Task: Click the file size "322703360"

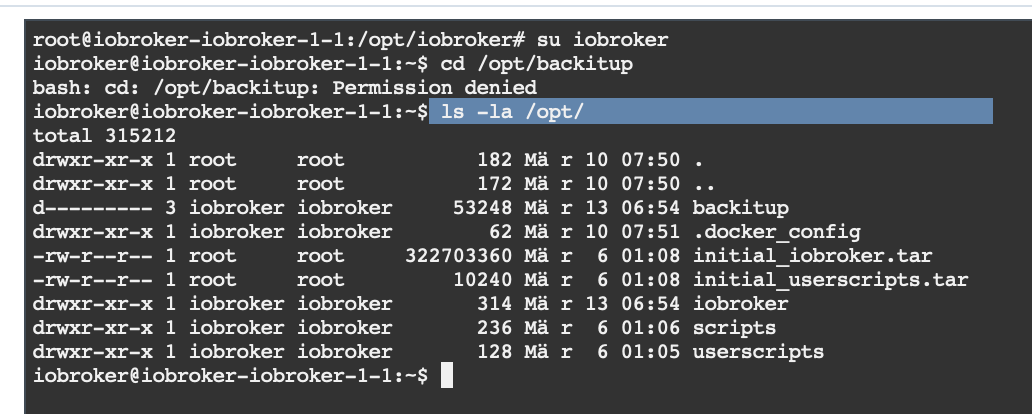Action: [x=454, y=256]
